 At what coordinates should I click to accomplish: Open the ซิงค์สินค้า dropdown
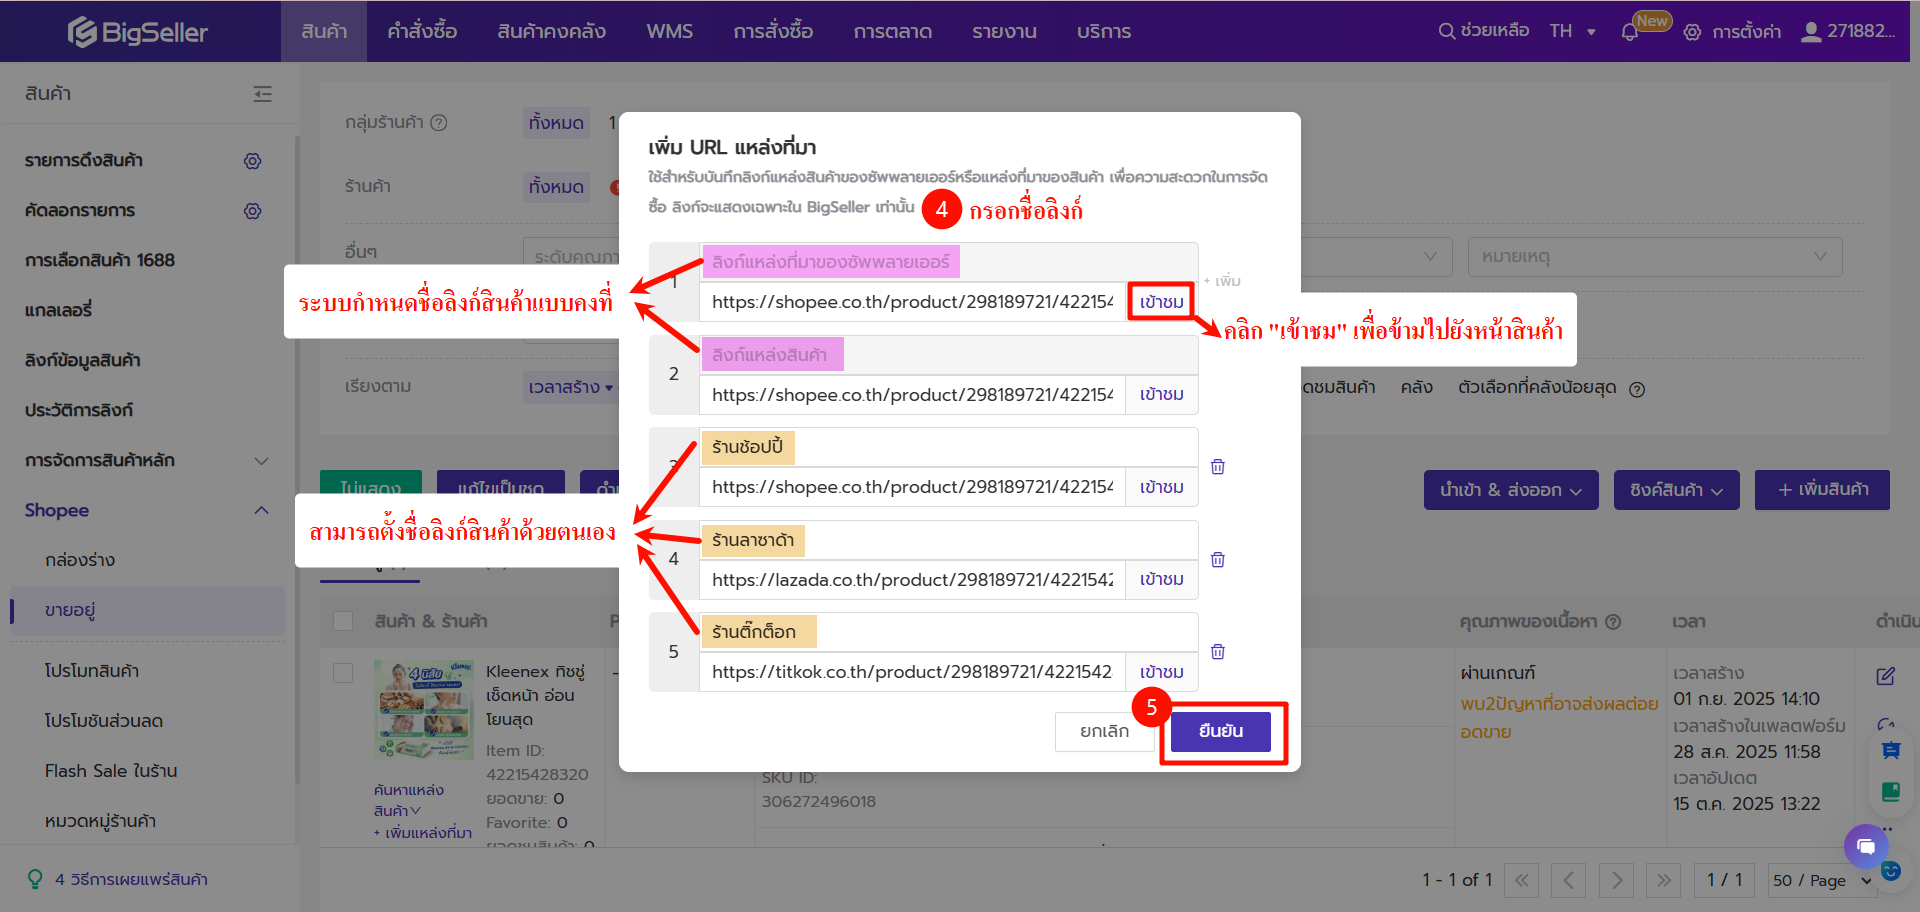coord(1677,490)
